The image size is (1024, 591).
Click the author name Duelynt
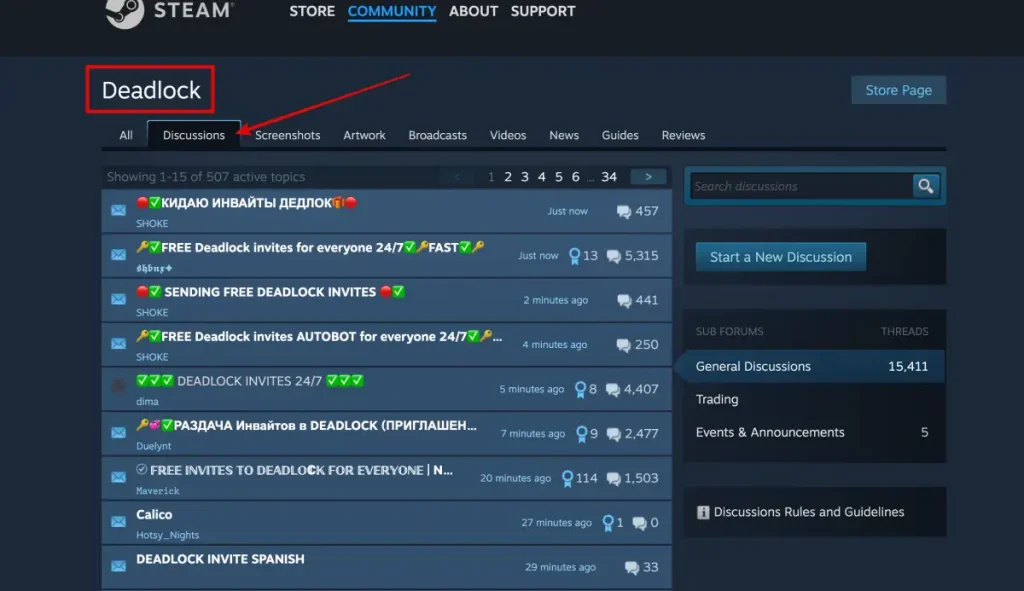[153, 446]
